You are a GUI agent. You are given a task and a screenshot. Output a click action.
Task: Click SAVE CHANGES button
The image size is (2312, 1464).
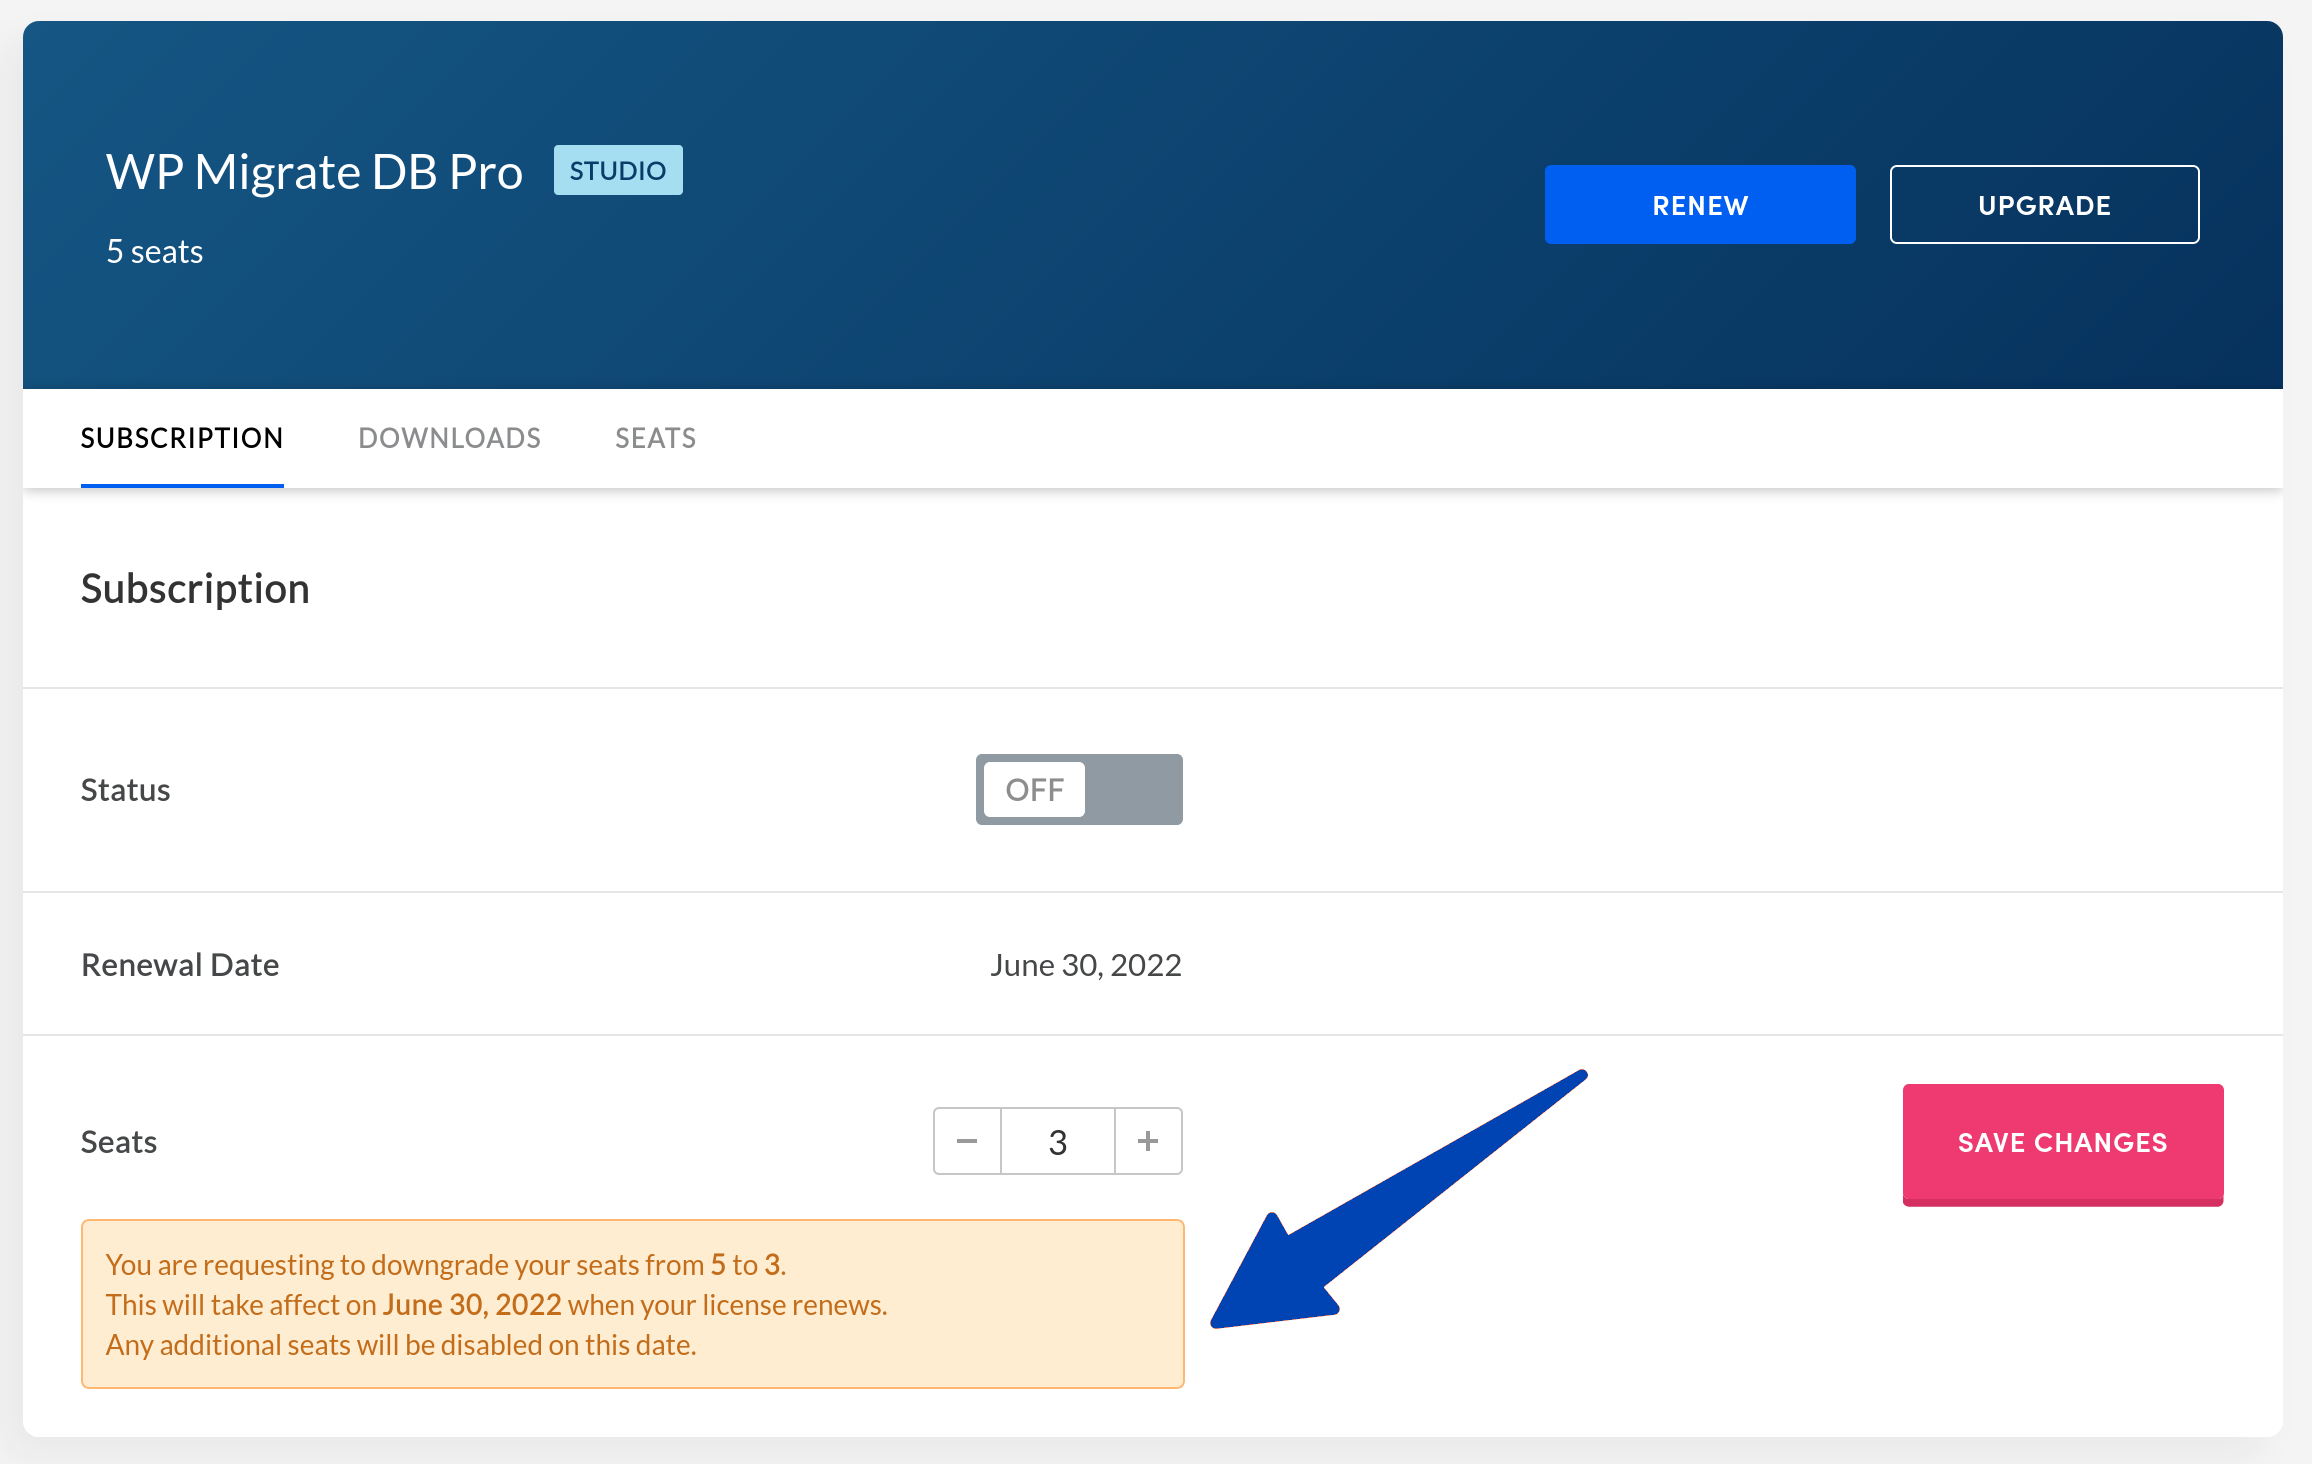2063,1142
